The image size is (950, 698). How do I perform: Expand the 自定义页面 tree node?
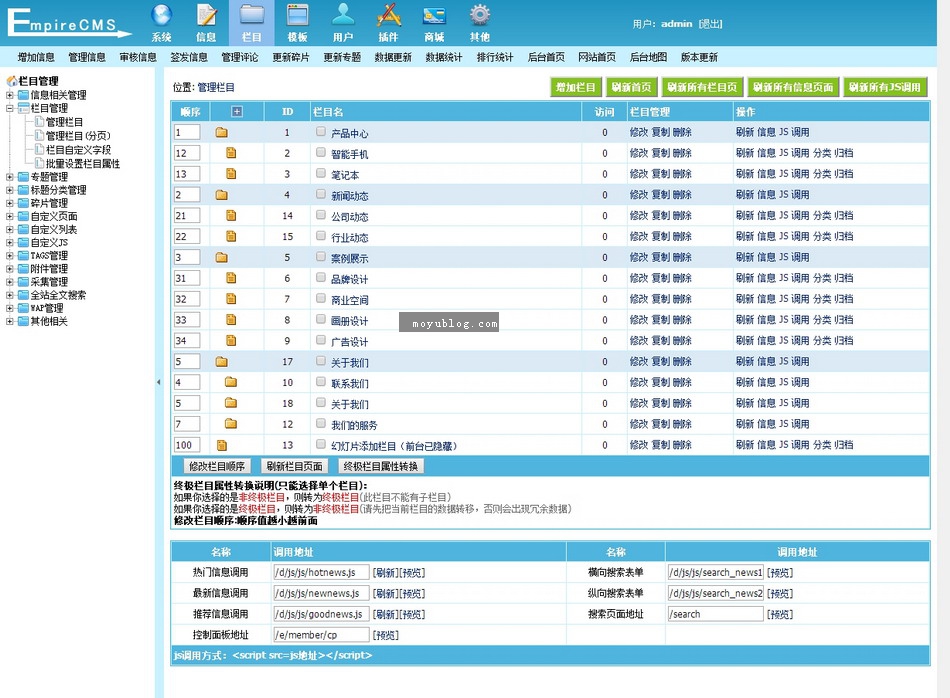pos(10,216)
